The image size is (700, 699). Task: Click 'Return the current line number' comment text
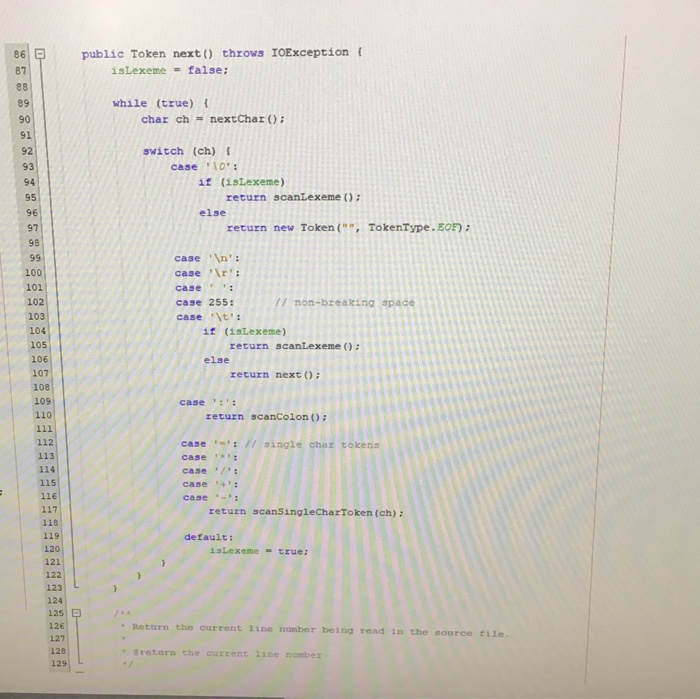coord(224,628)
